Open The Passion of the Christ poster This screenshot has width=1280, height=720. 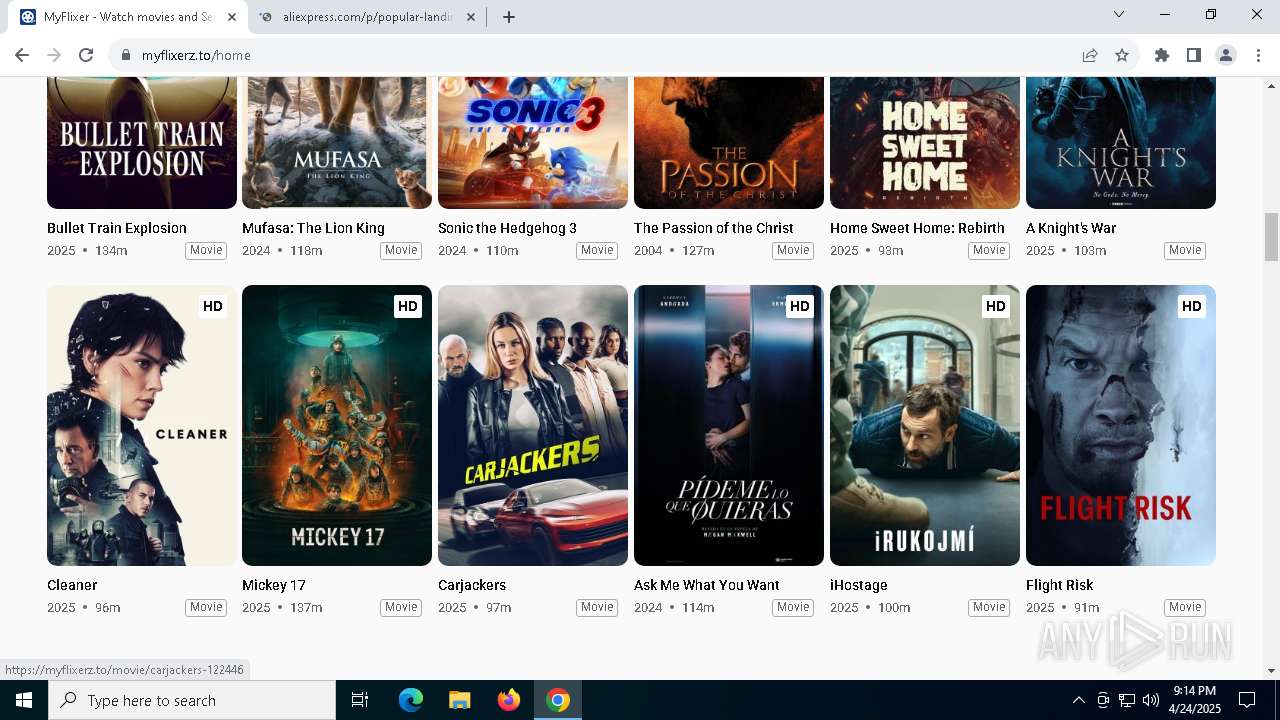(729, 142)
